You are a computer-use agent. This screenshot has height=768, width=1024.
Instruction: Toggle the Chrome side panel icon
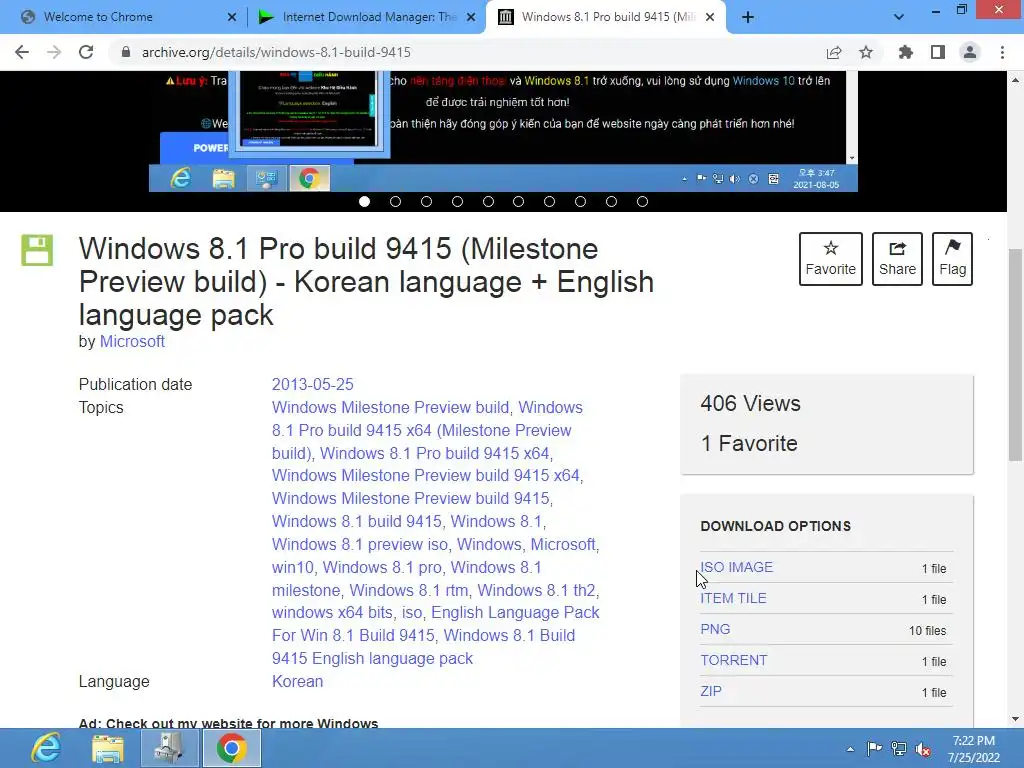938,52
